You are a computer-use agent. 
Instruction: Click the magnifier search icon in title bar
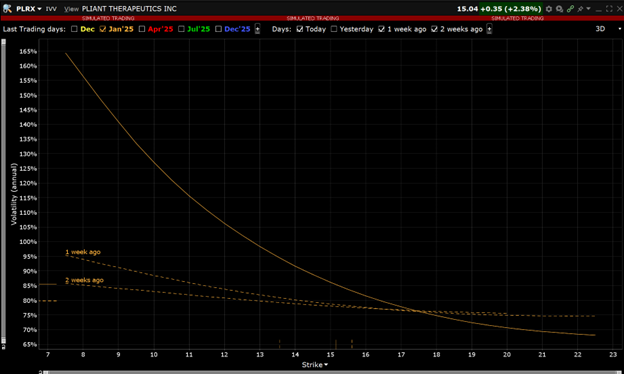pos(560,9)
